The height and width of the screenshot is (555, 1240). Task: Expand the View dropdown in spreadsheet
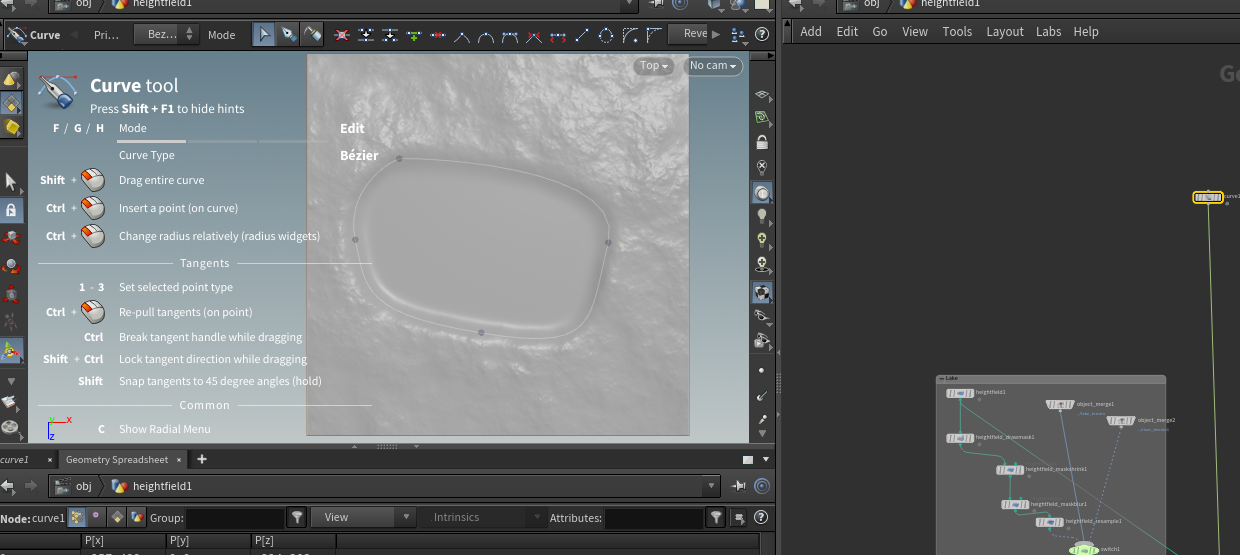click(x=362, y=517)
